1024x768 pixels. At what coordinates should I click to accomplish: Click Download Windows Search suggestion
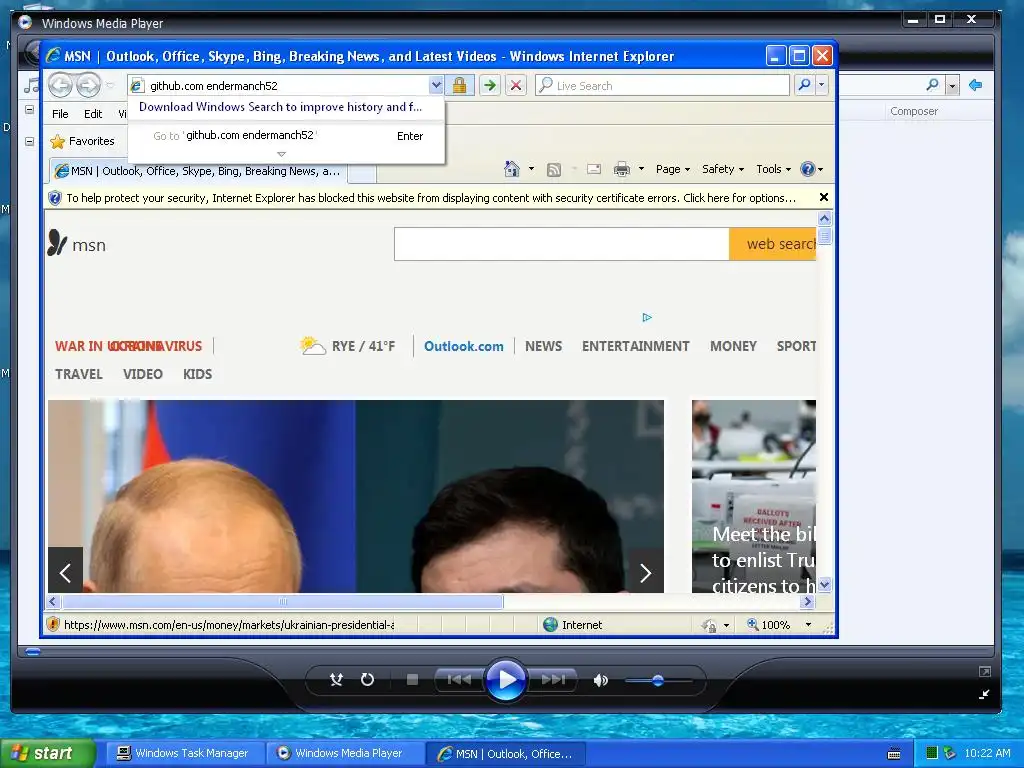281,107
